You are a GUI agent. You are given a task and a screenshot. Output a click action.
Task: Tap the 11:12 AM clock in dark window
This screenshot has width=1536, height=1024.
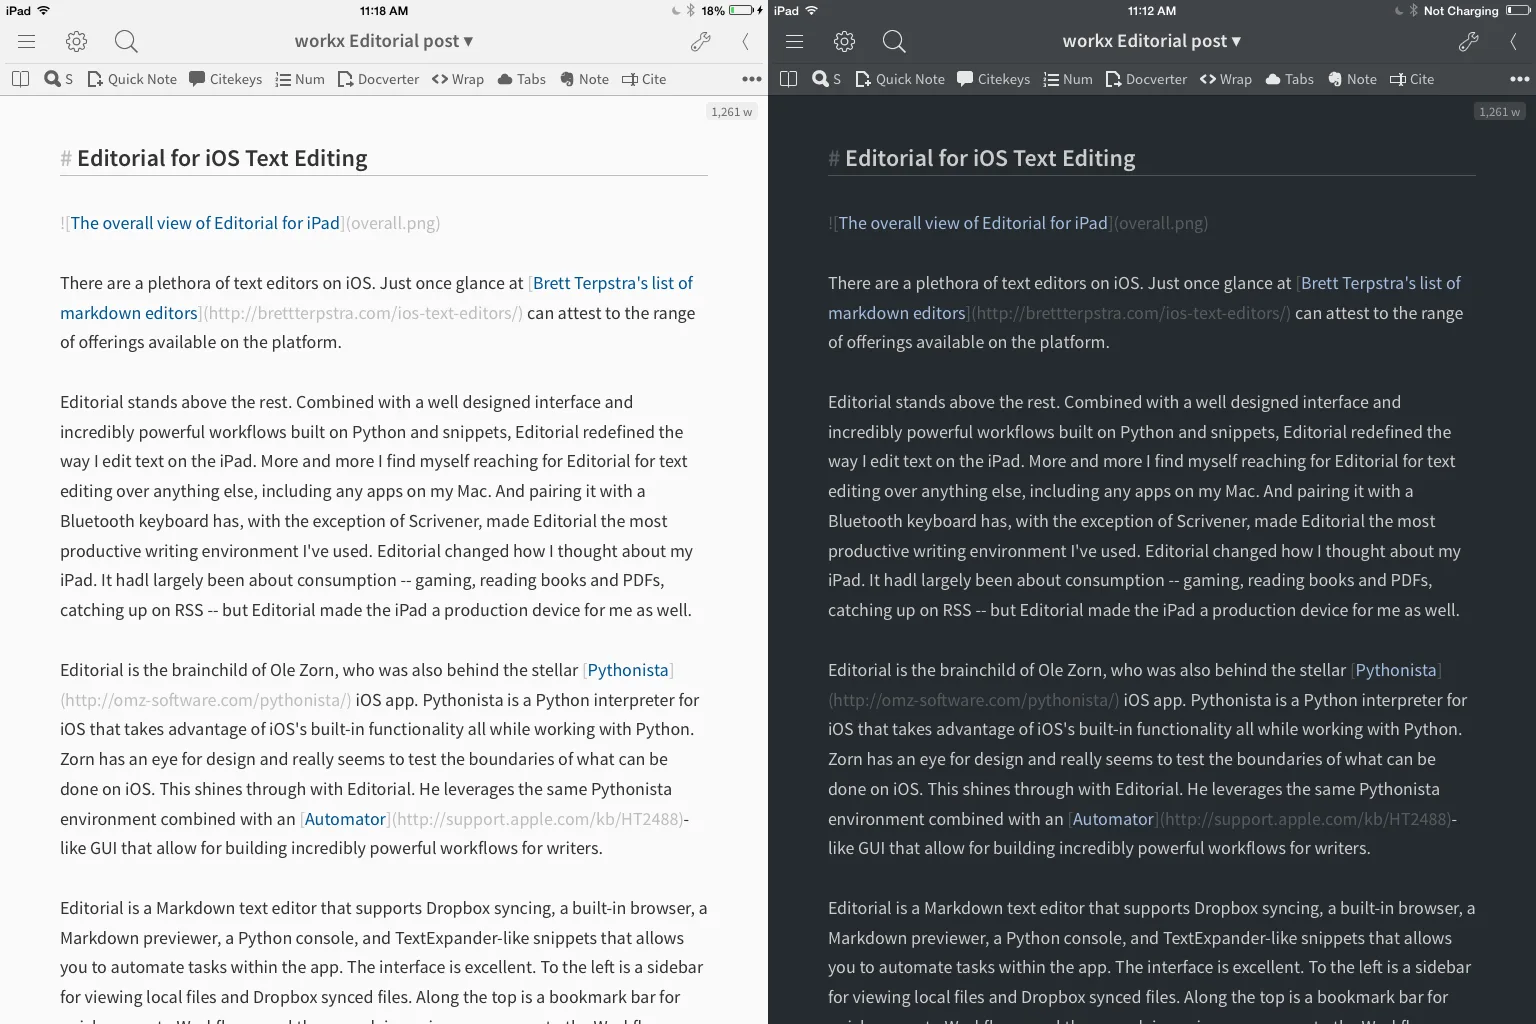[1152, 11]
